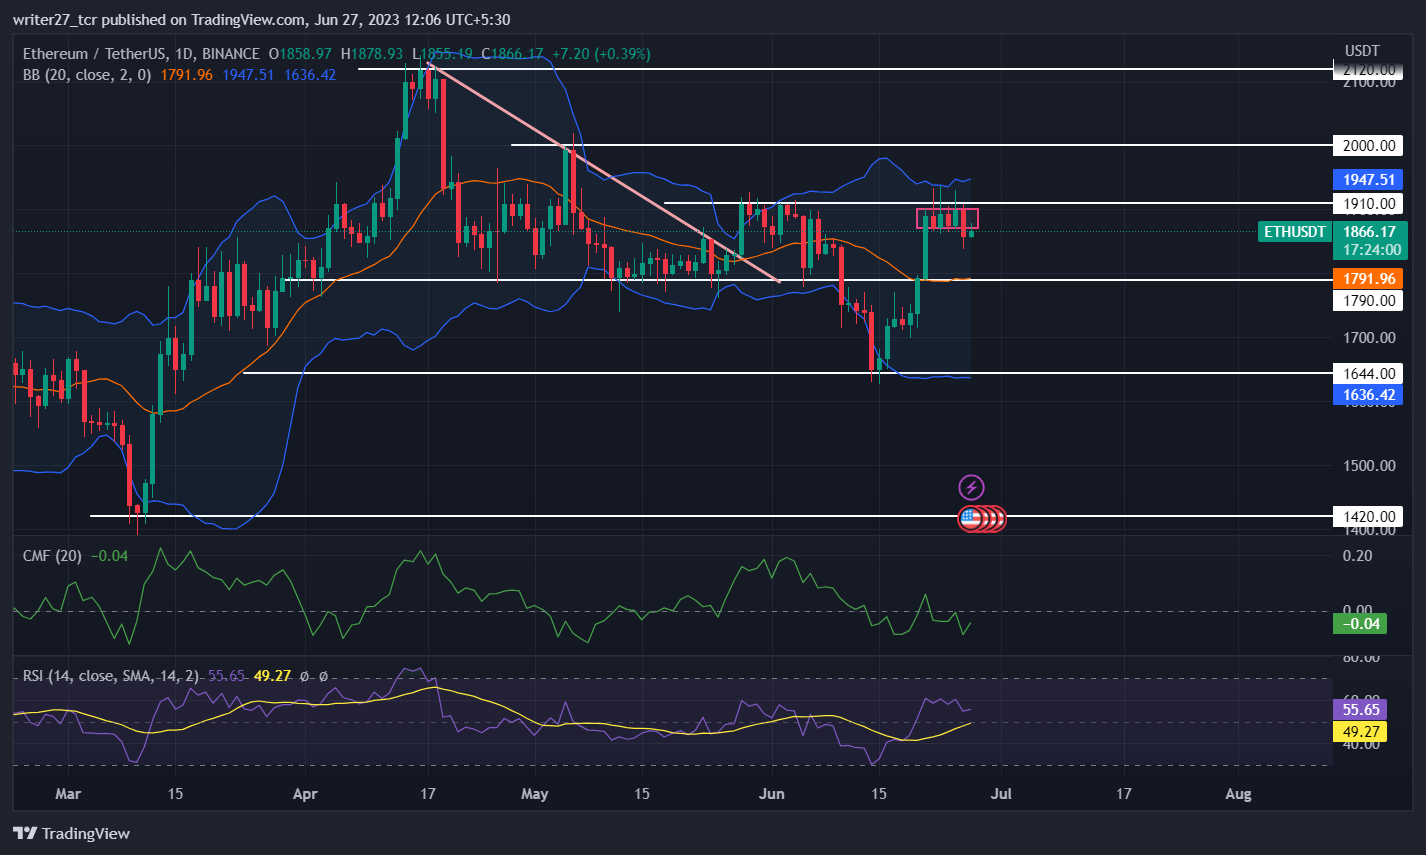This screenshot has width=1426, height=855.
Task: Click the +7.20 (+0.39%) change value
Action: click(600, 54)
